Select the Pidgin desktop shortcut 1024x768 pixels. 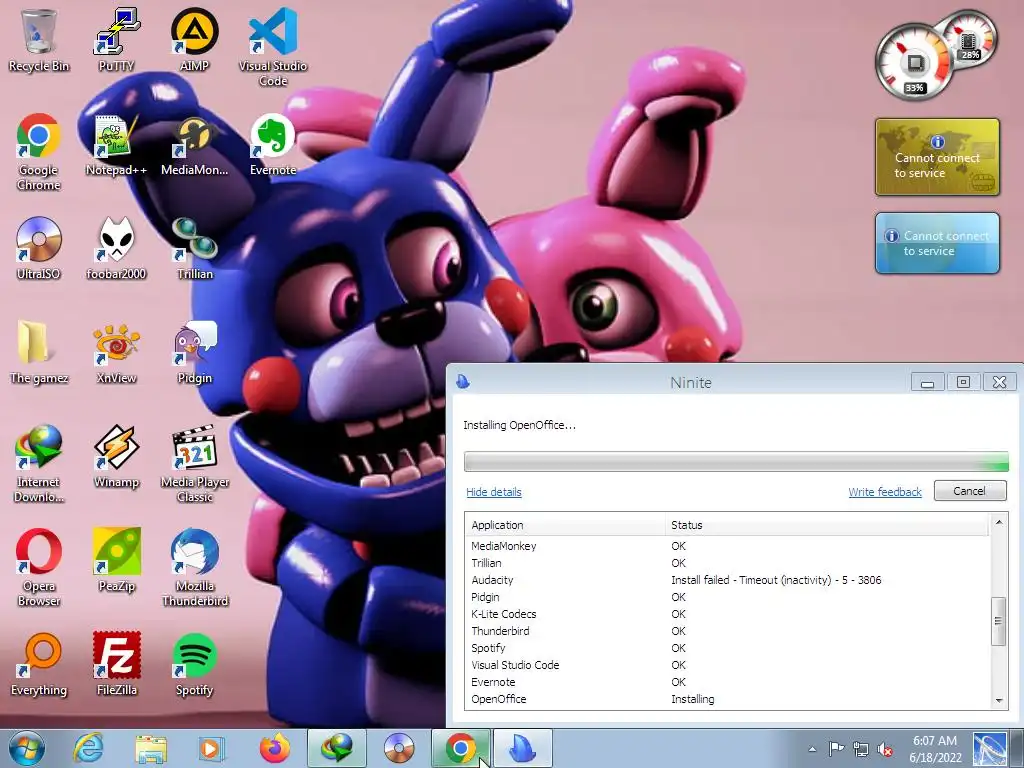195,353
